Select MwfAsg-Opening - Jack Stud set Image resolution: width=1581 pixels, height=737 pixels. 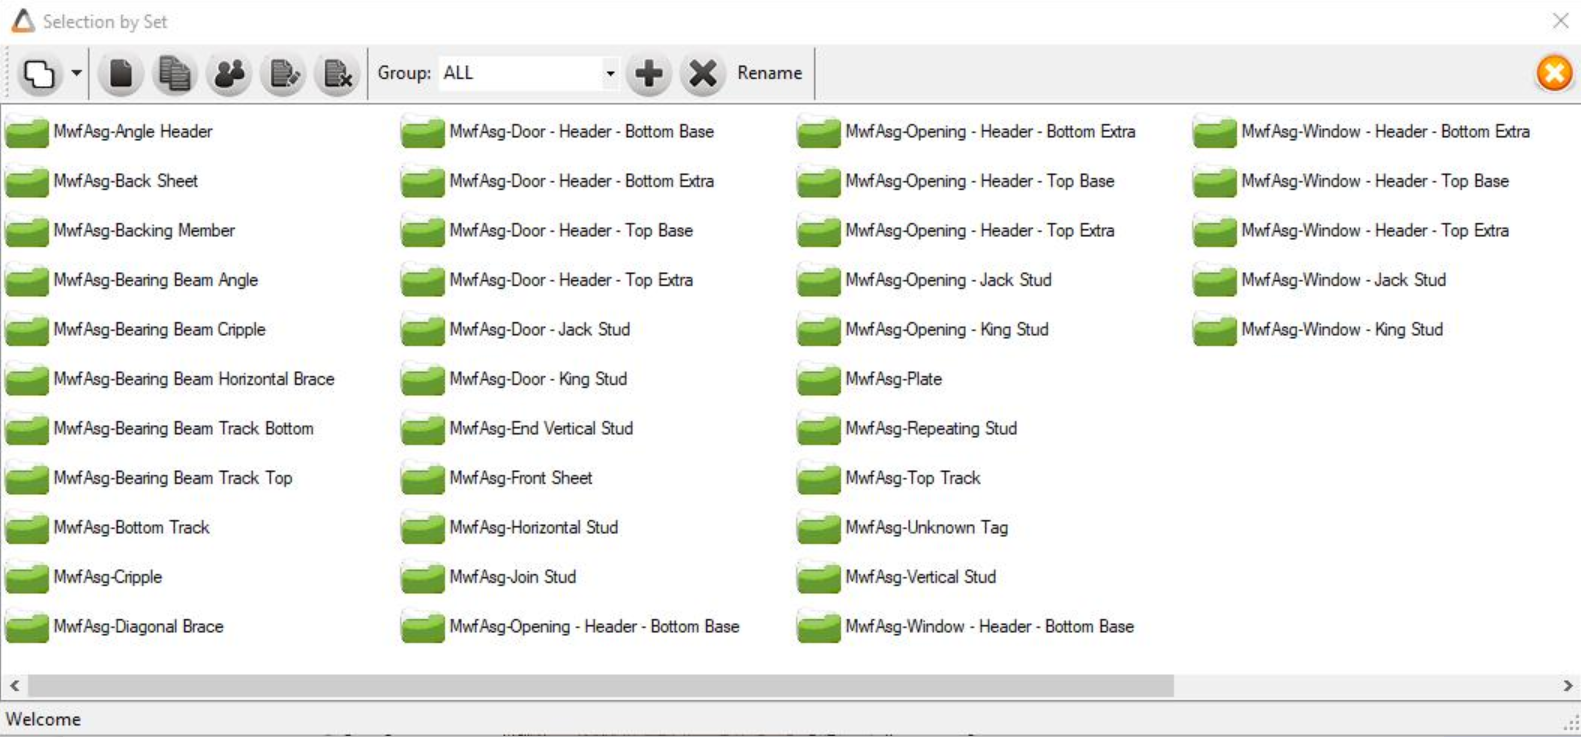click(x=949, y=280)
